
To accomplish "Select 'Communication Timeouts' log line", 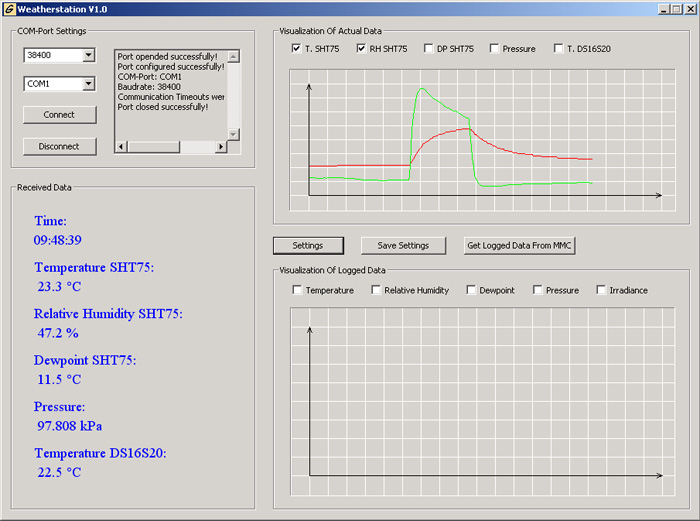I will click(171, 97).
